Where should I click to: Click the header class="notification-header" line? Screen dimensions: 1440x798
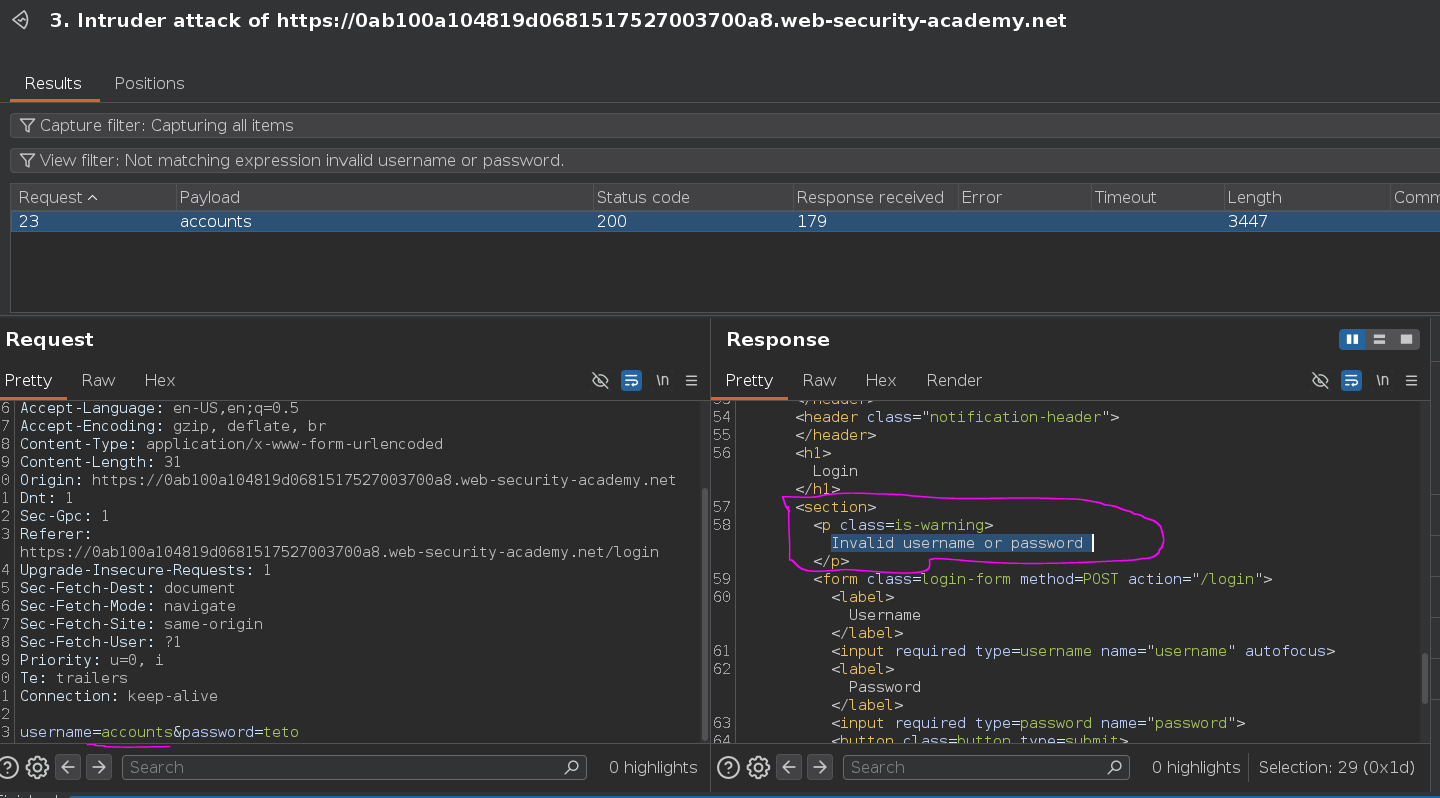coord(957,417)
